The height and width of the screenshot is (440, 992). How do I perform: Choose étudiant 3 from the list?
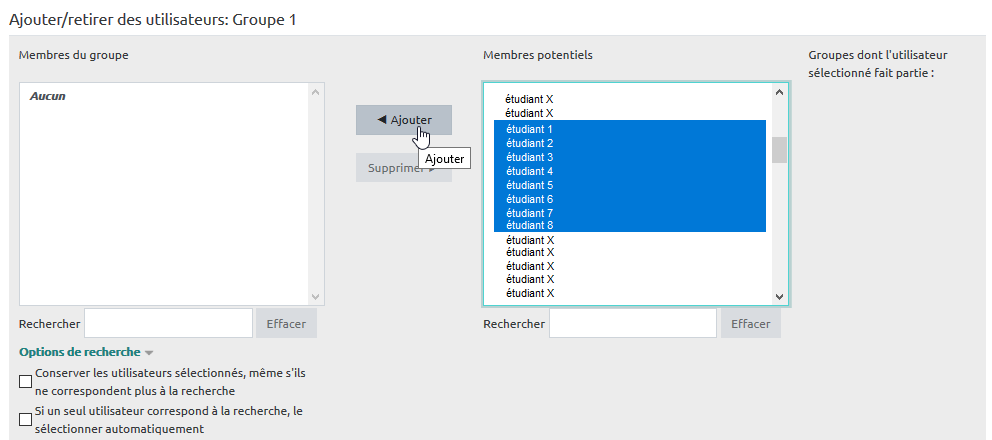click(x=529, y=157)
